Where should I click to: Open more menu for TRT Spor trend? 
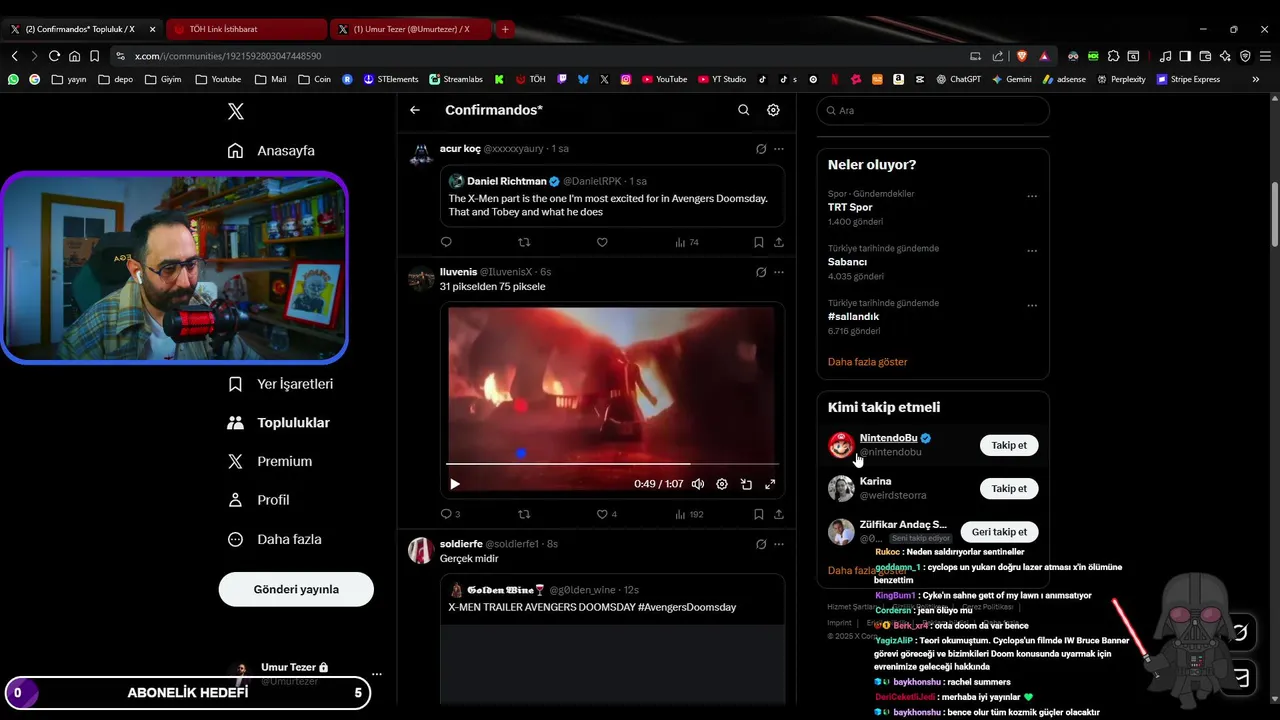[1032, 196]
